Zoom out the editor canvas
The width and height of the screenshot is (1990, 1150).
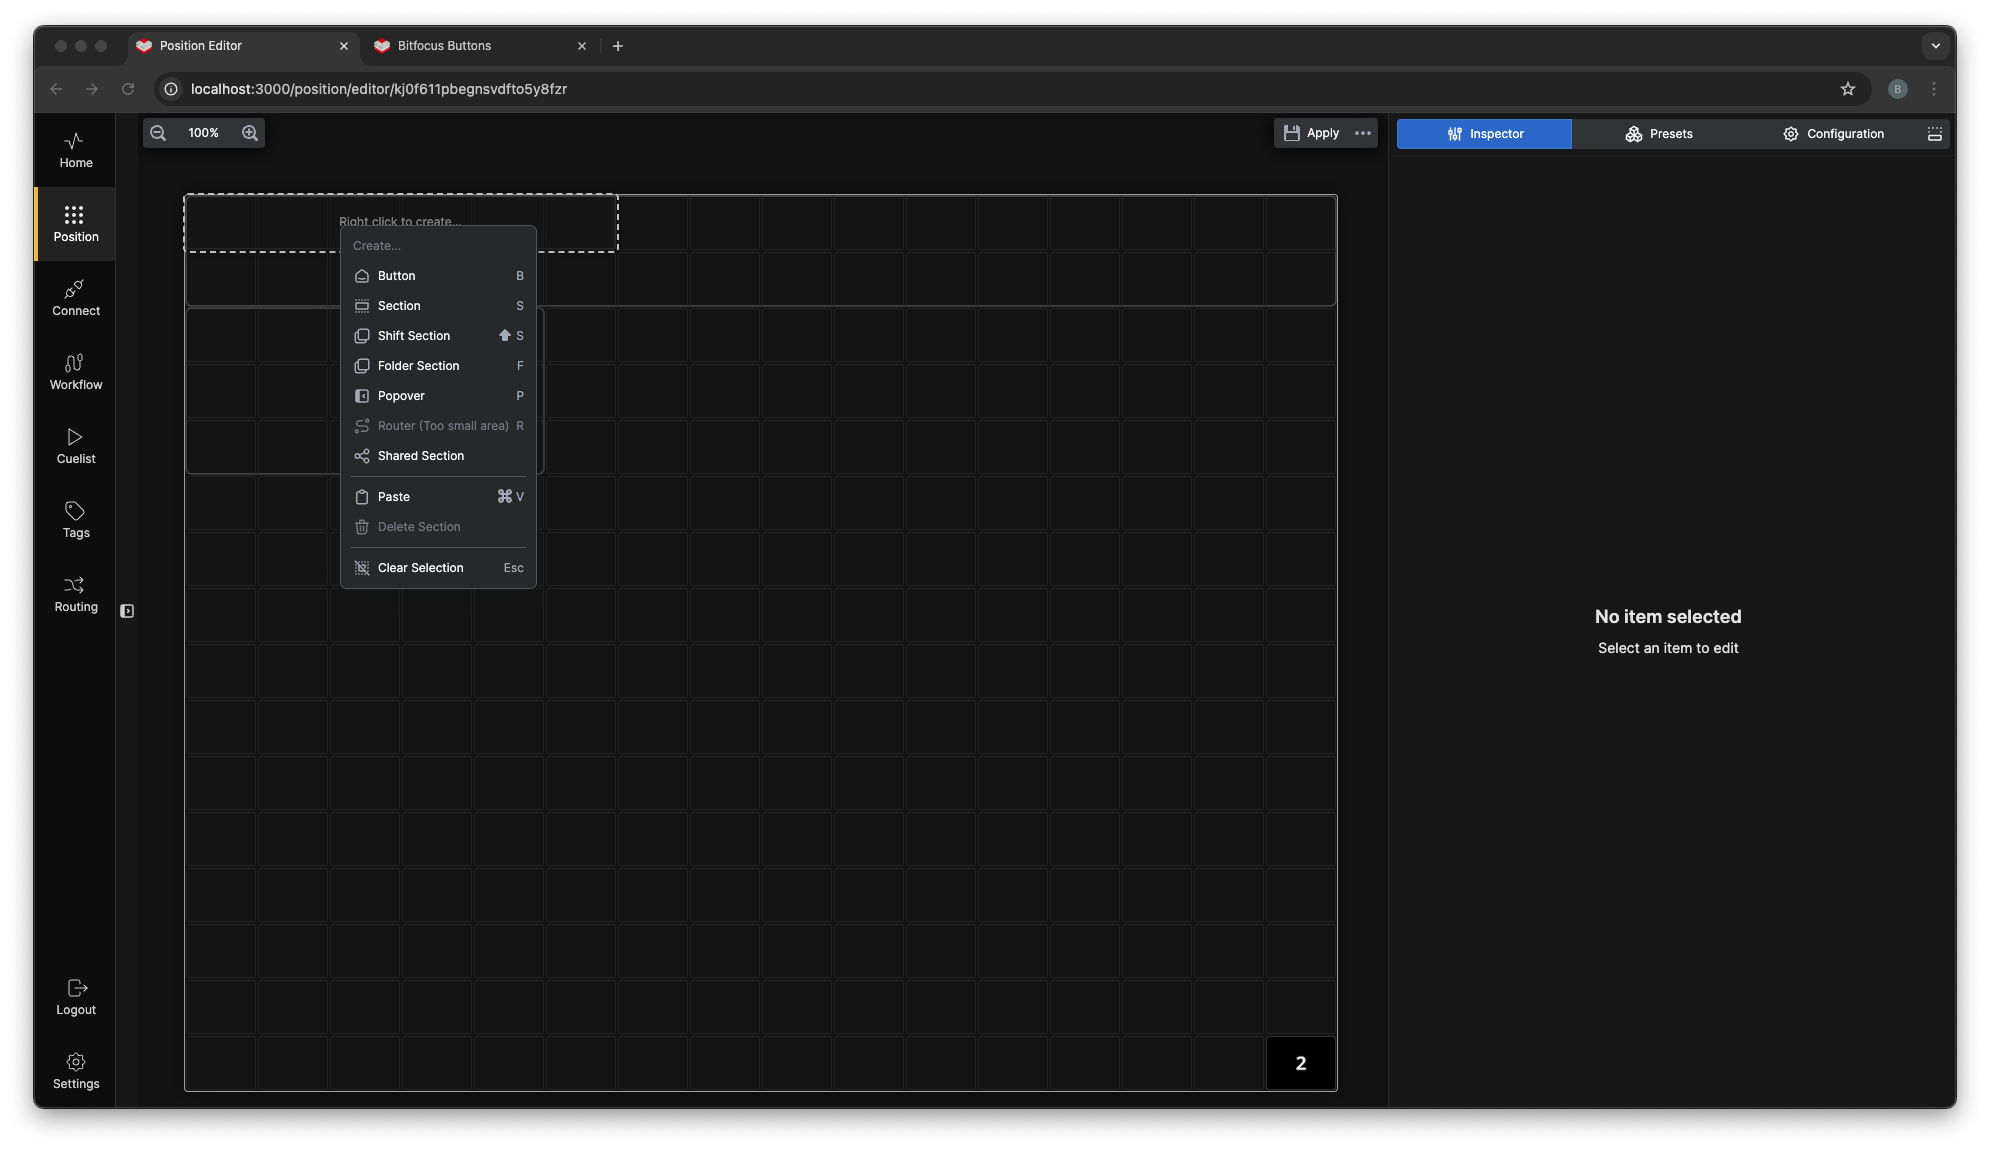[158, 133]
